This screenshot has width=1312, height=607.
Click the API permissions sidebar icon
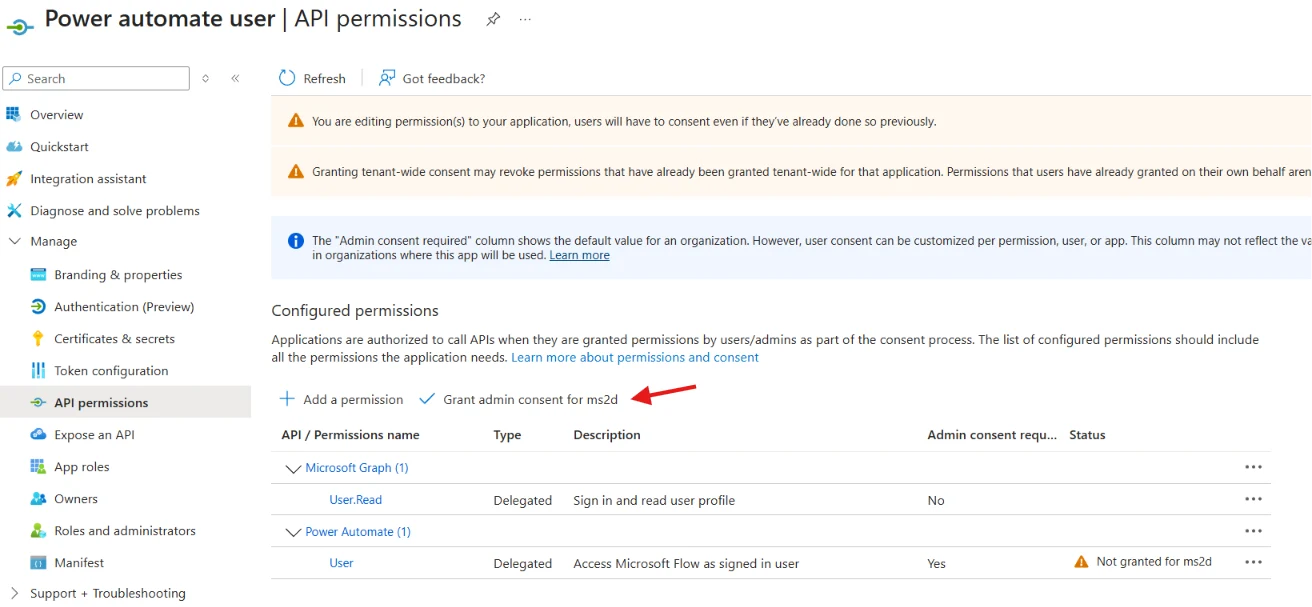38,402
